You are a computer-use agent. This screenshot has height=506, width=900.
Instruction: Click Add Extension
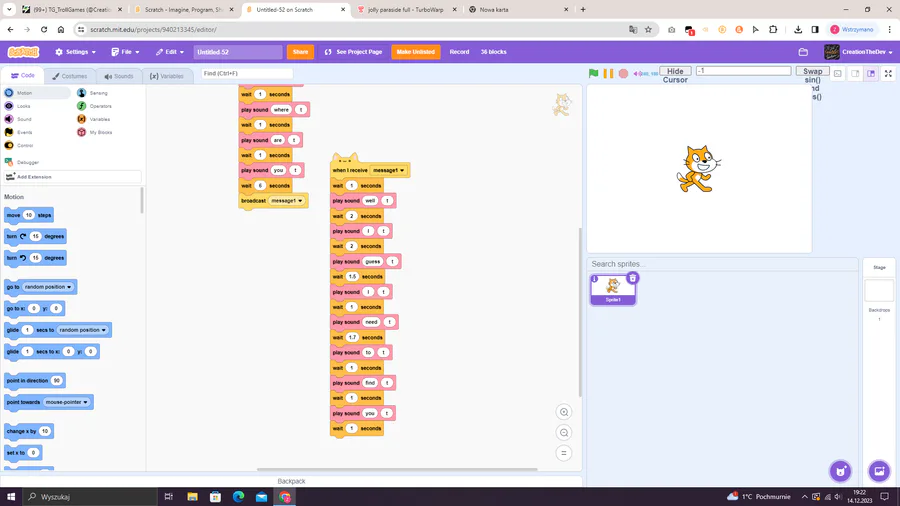72,177
